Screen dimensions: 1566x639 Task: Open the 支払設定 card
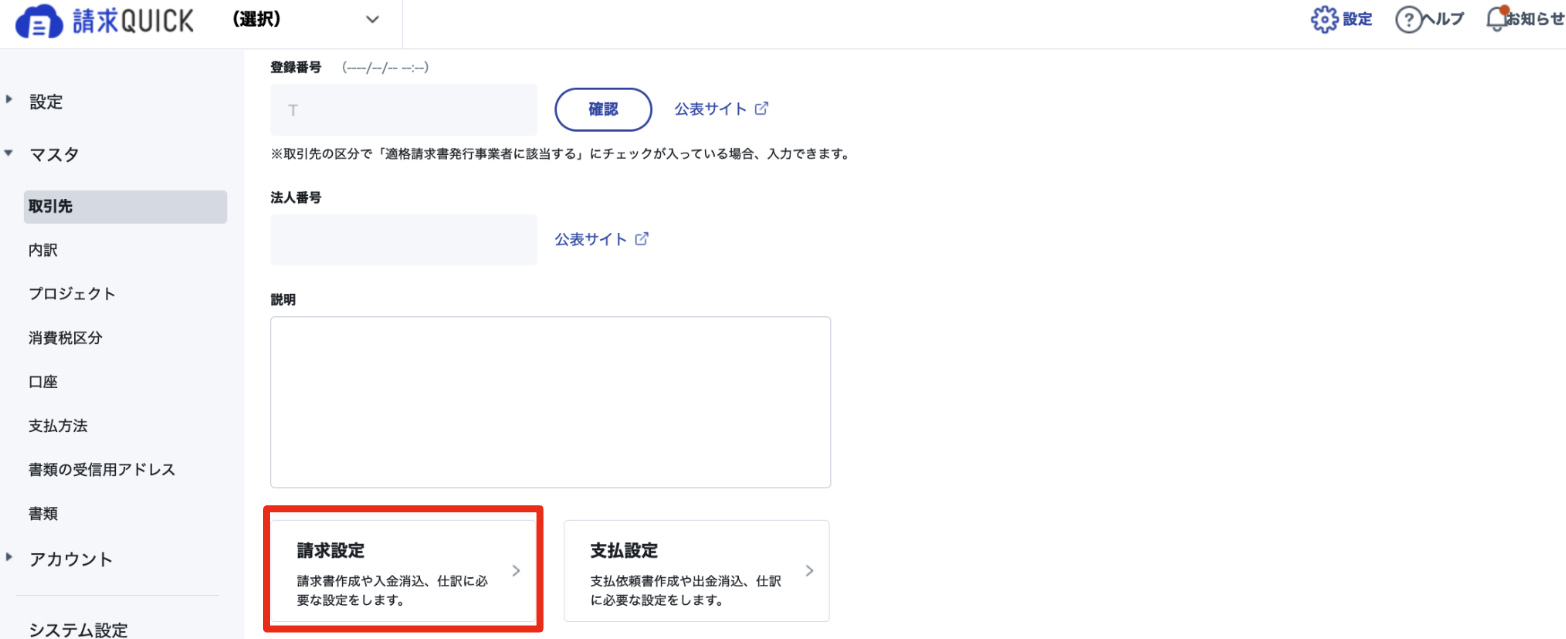pos(697,571)
